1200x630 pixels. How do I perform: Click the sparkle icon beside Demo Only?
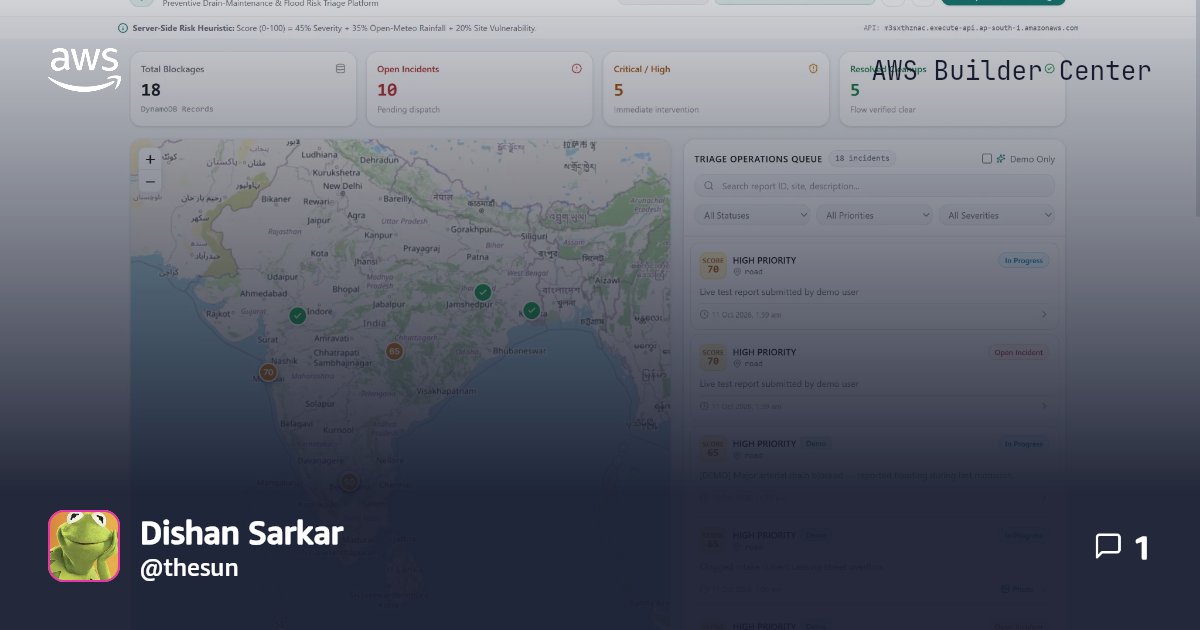tap(1001, 159)
